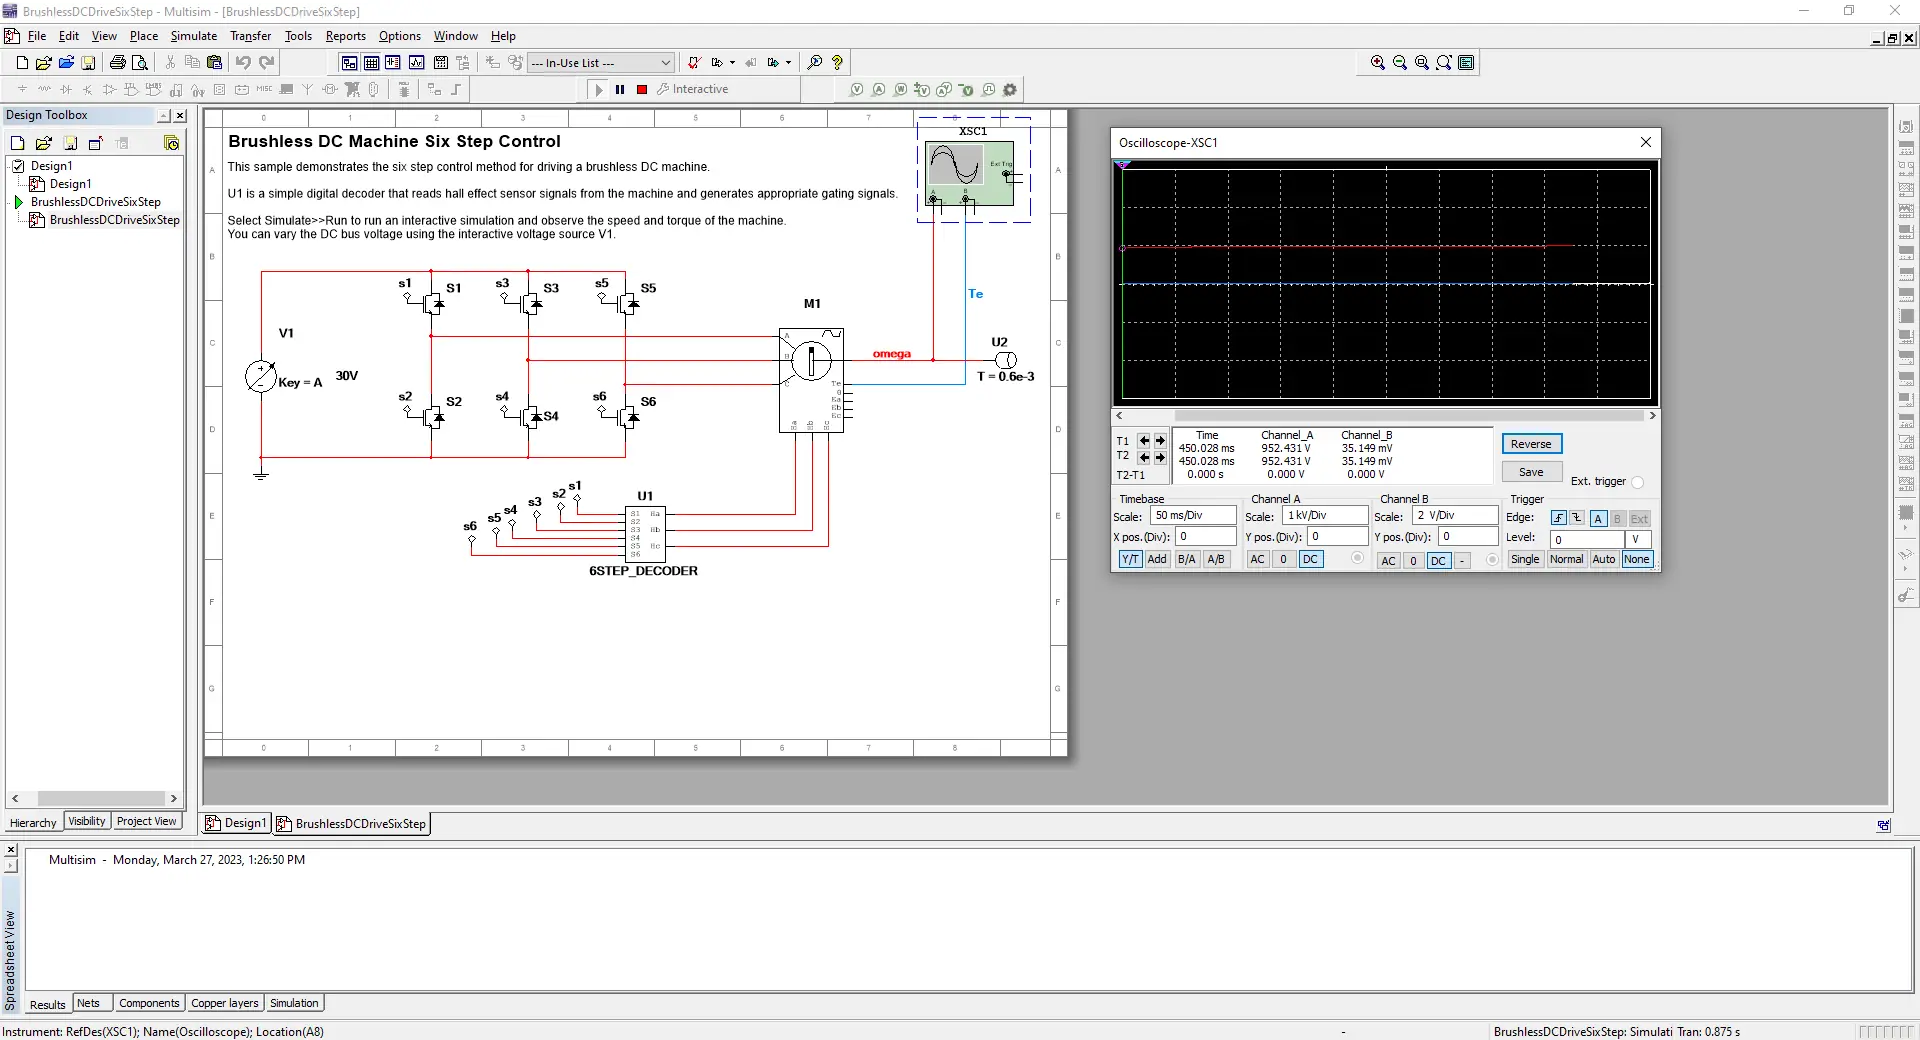Screen dimensions: 1920x1040
Task: Click the yellow Help question mark icon
Action: click(x=837, y=63)
